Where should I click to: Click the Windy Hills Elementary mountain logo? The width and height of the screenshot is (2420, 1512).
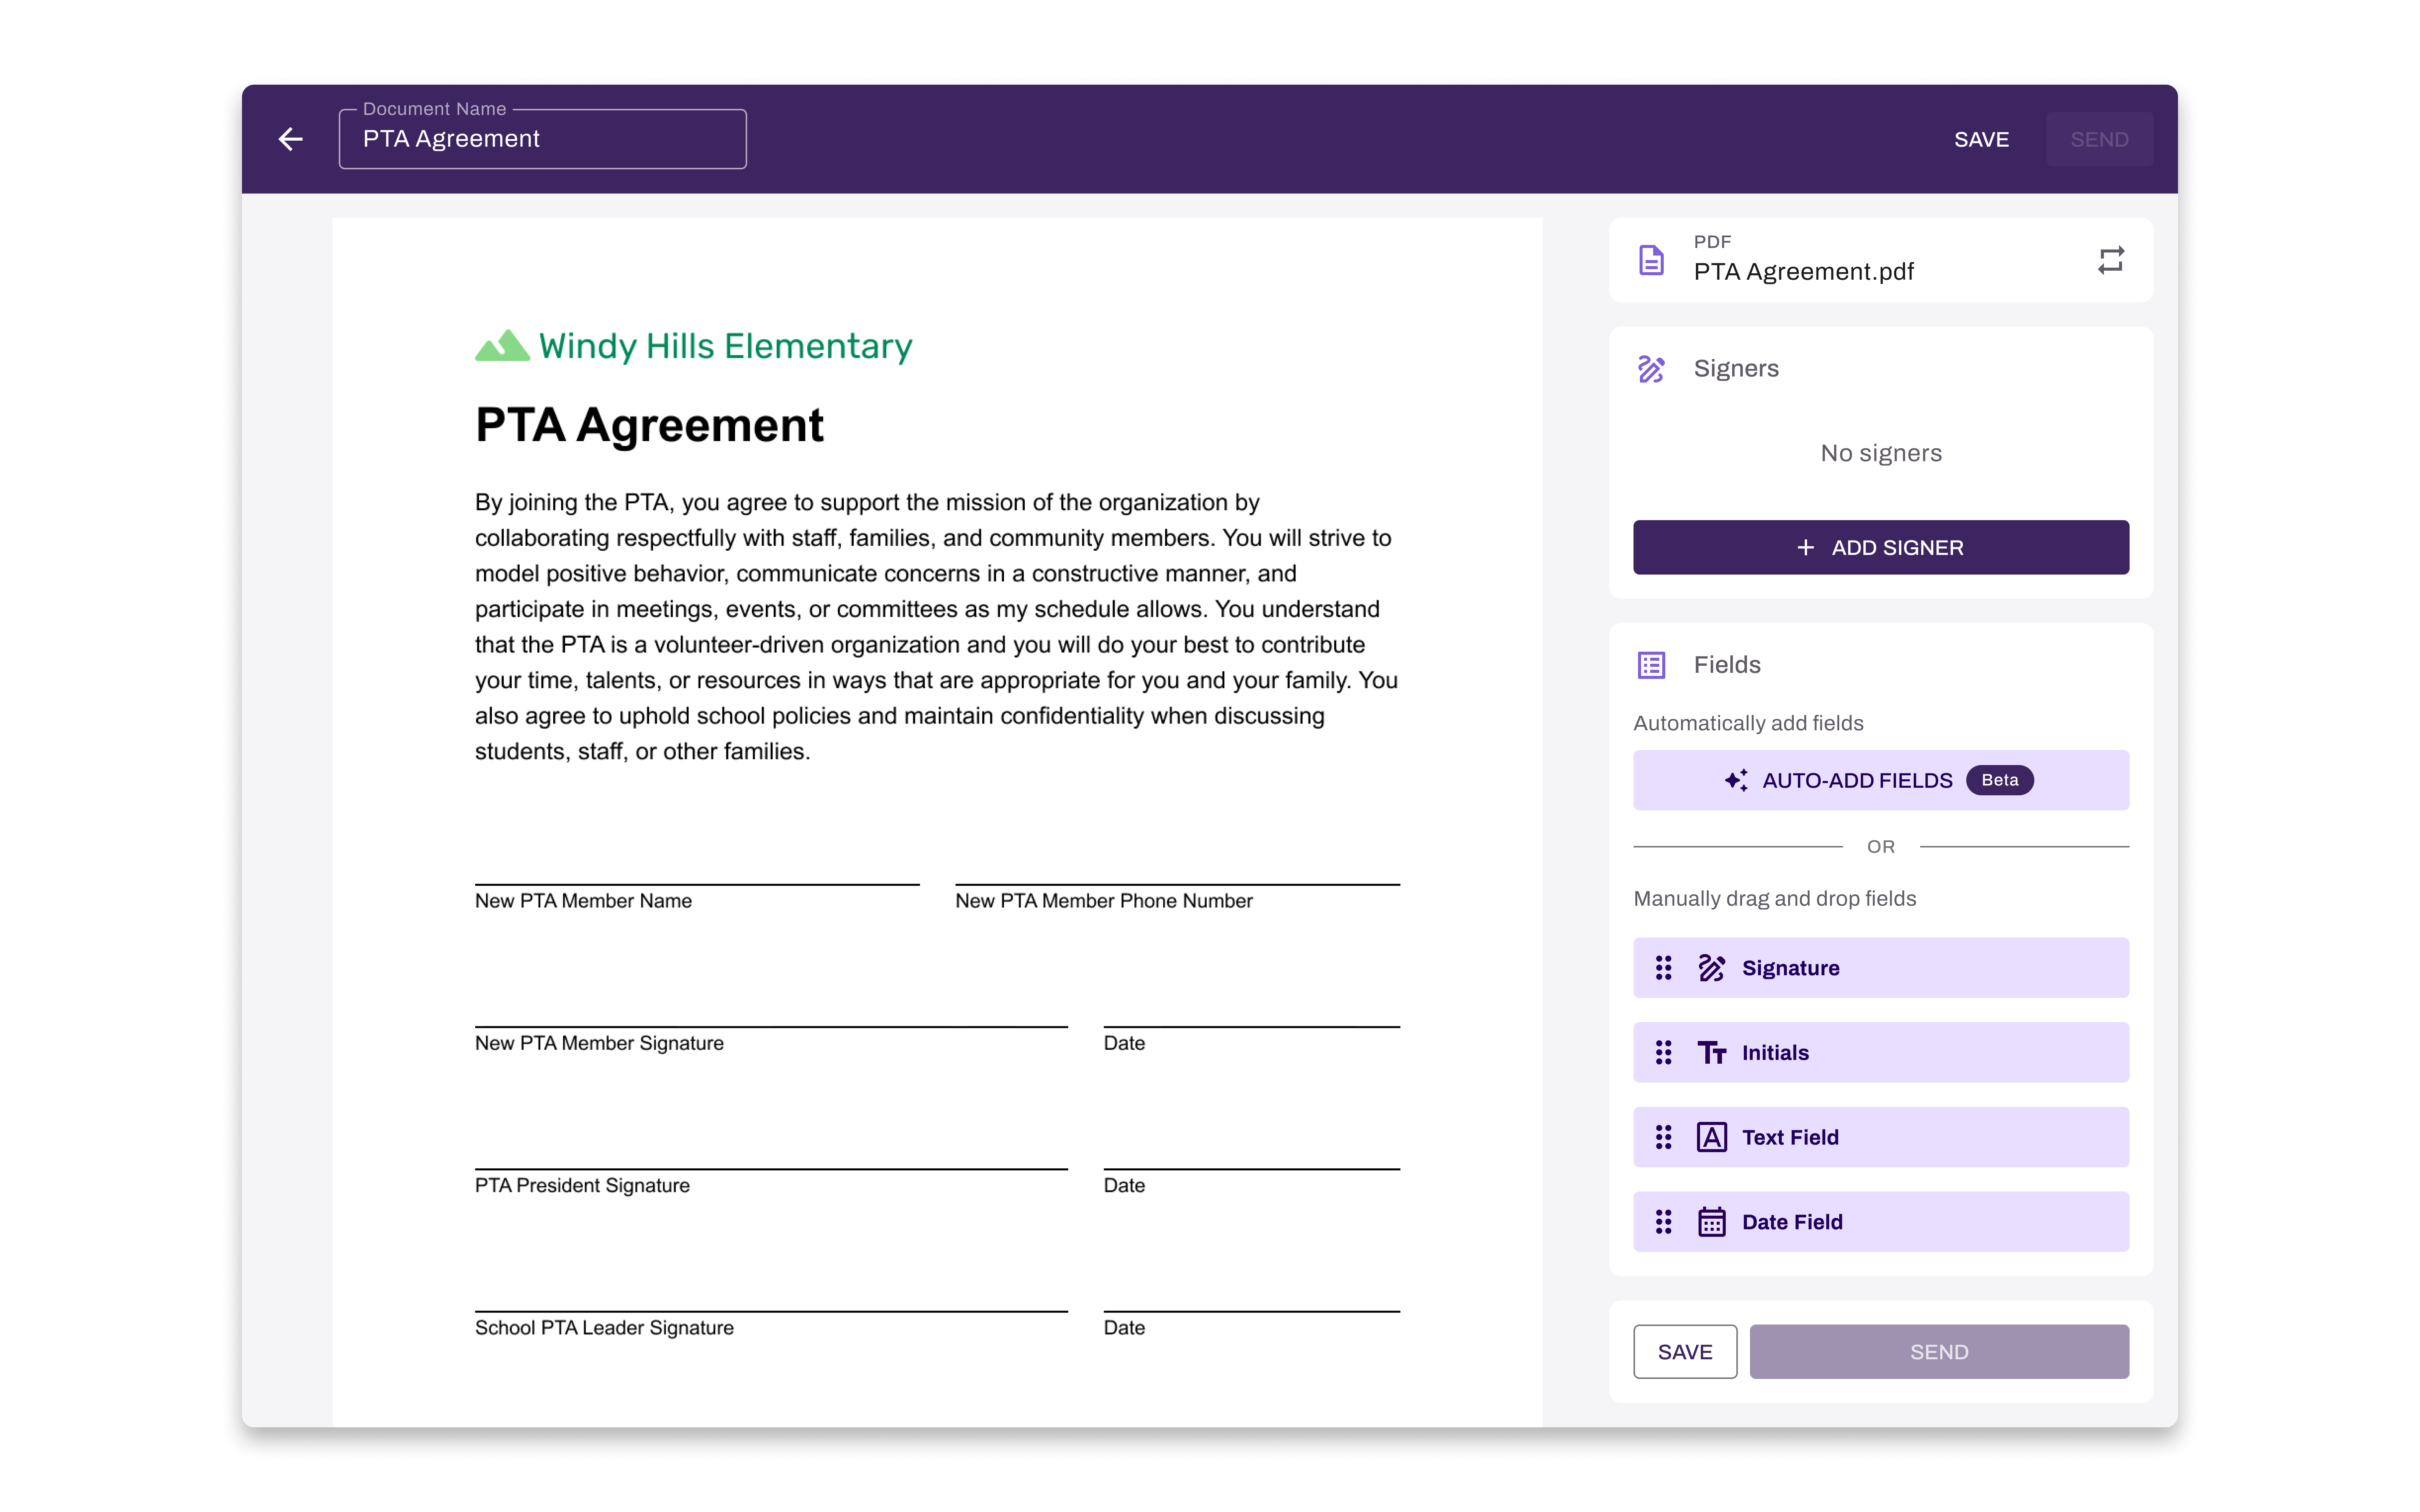click(x=502, y=346)
